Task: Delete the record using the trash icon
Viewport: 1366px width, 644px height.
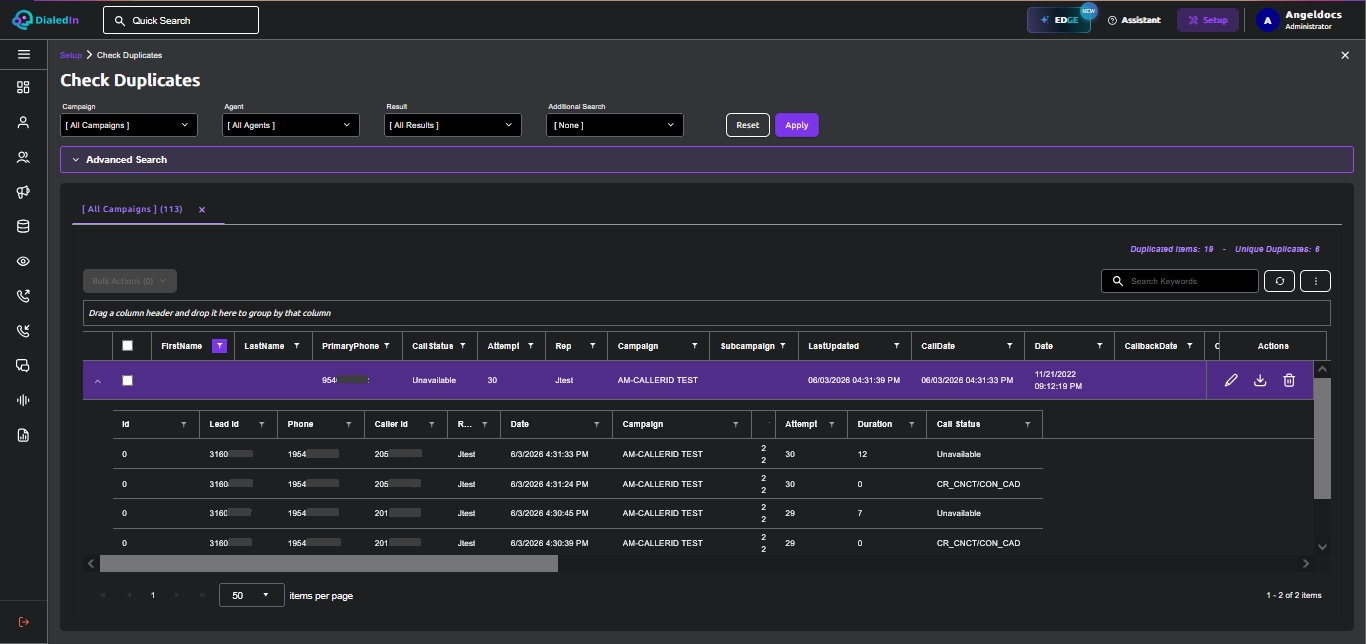Action: coord(1289,380)
